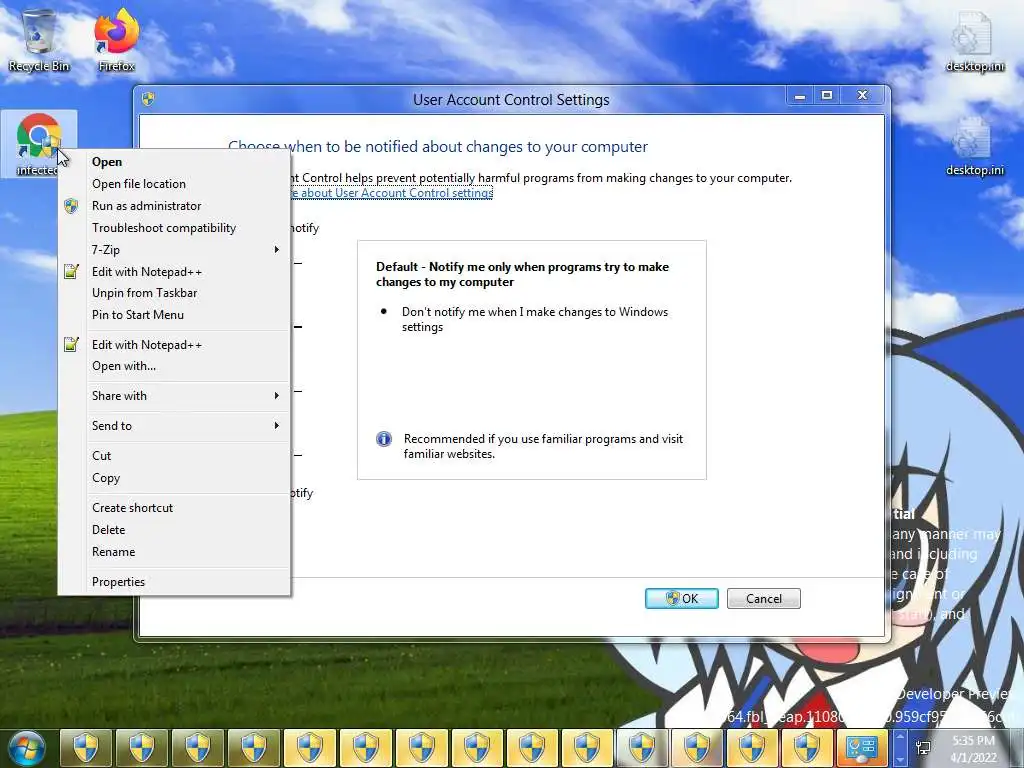Select Unpin from Taskbar
The height and width of the screenshot is (768, 1024).
(174, 293)
